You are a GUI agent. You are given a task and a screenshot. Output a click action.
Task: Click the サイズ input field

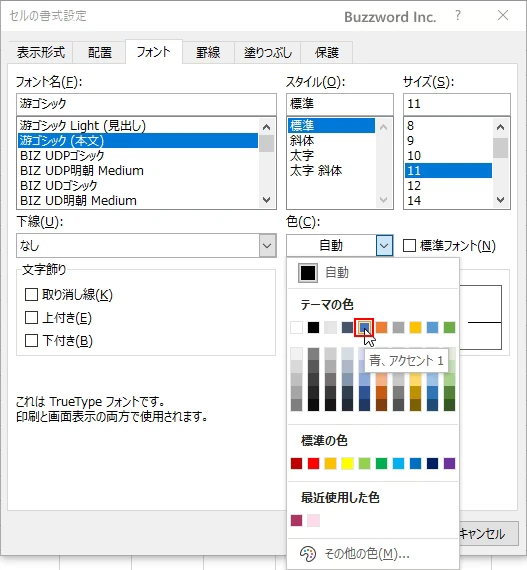coord(457,104)
